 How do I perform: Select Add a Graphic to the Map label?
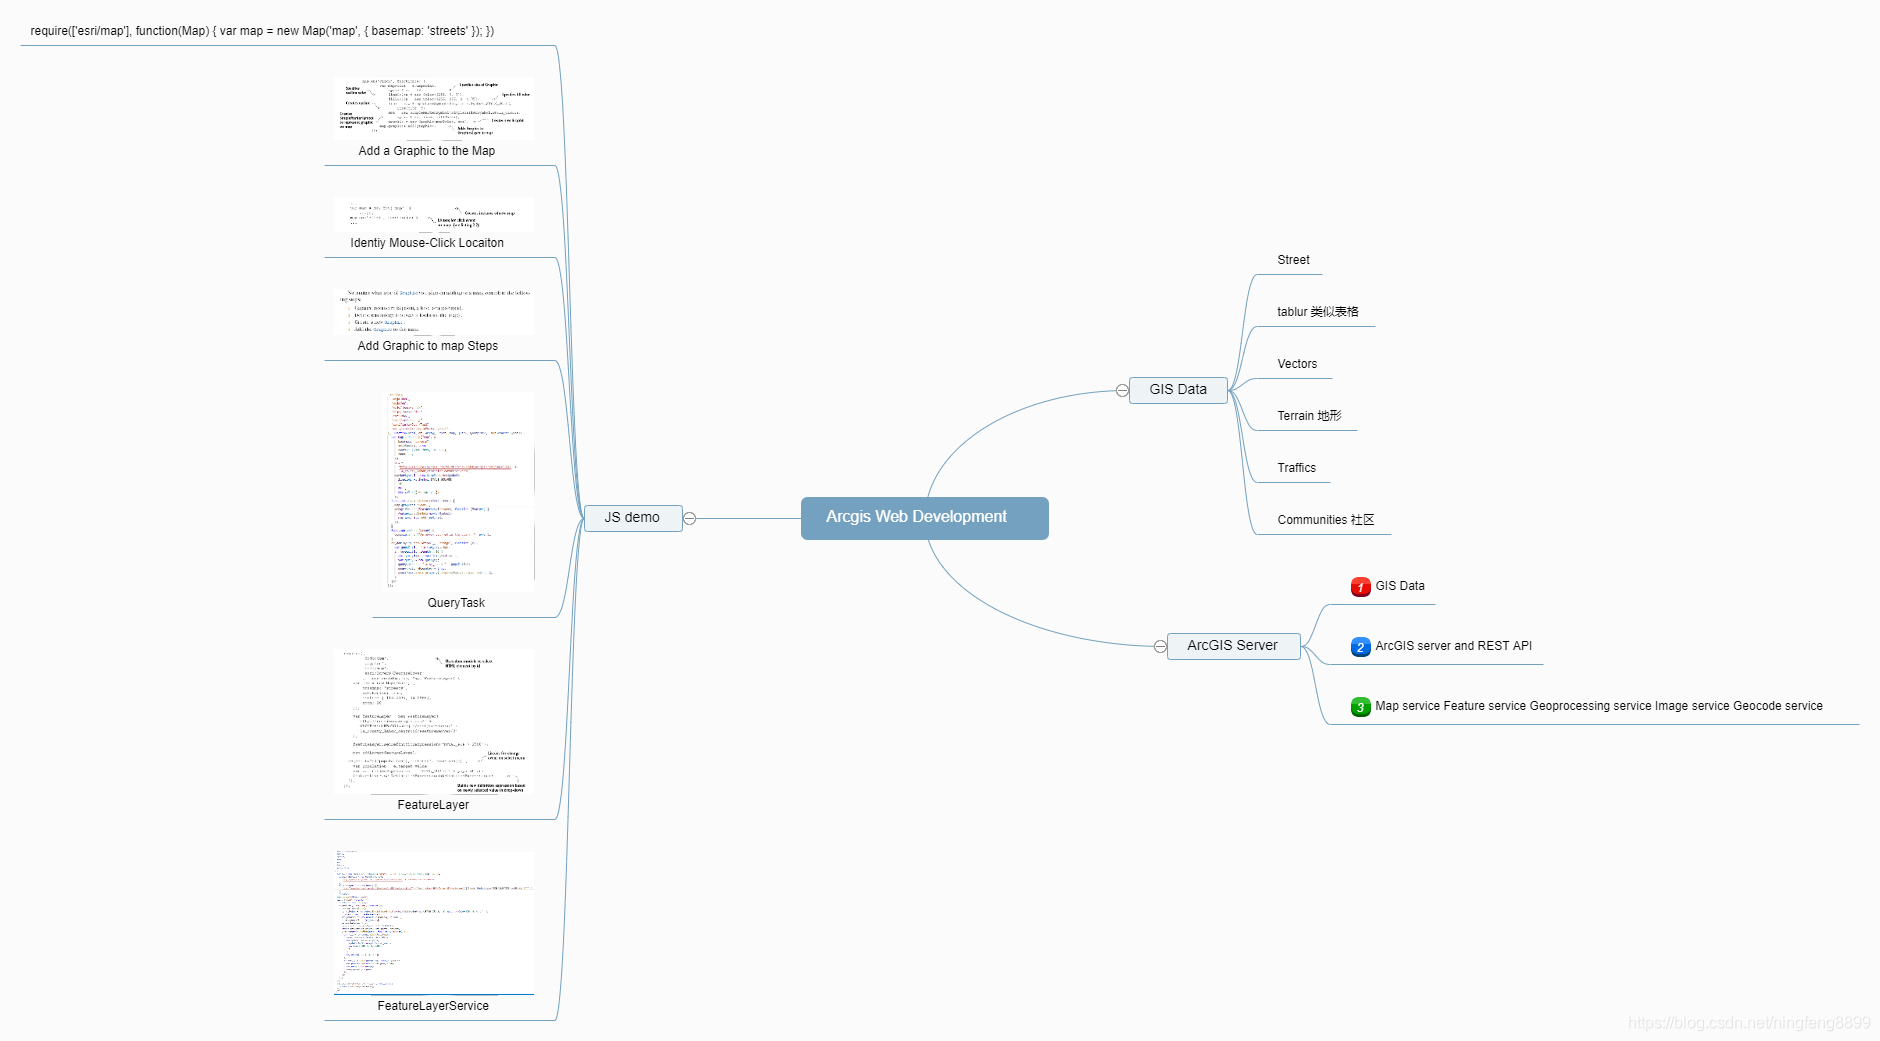[x=427, y=151]
